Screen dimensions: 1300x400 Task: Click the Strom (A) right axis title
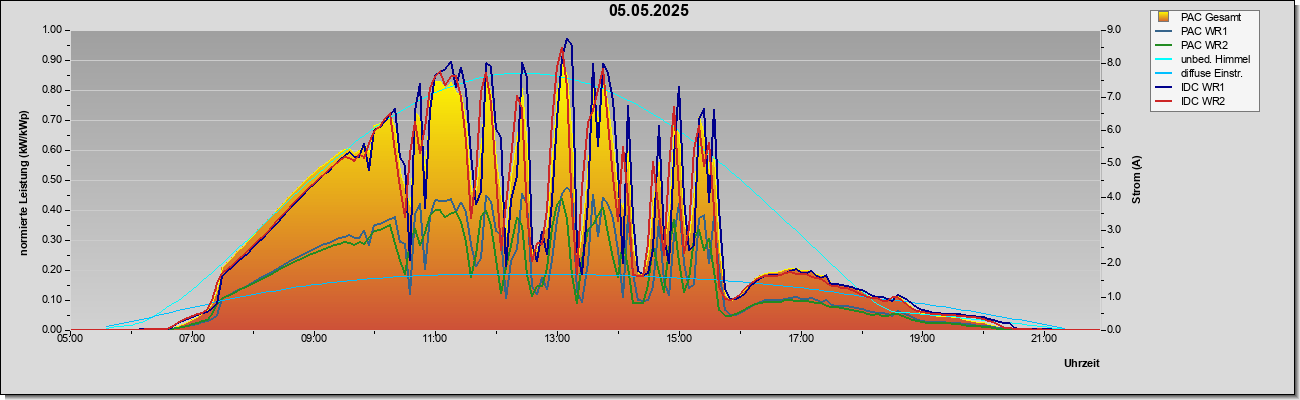[x=1137, y=180]
